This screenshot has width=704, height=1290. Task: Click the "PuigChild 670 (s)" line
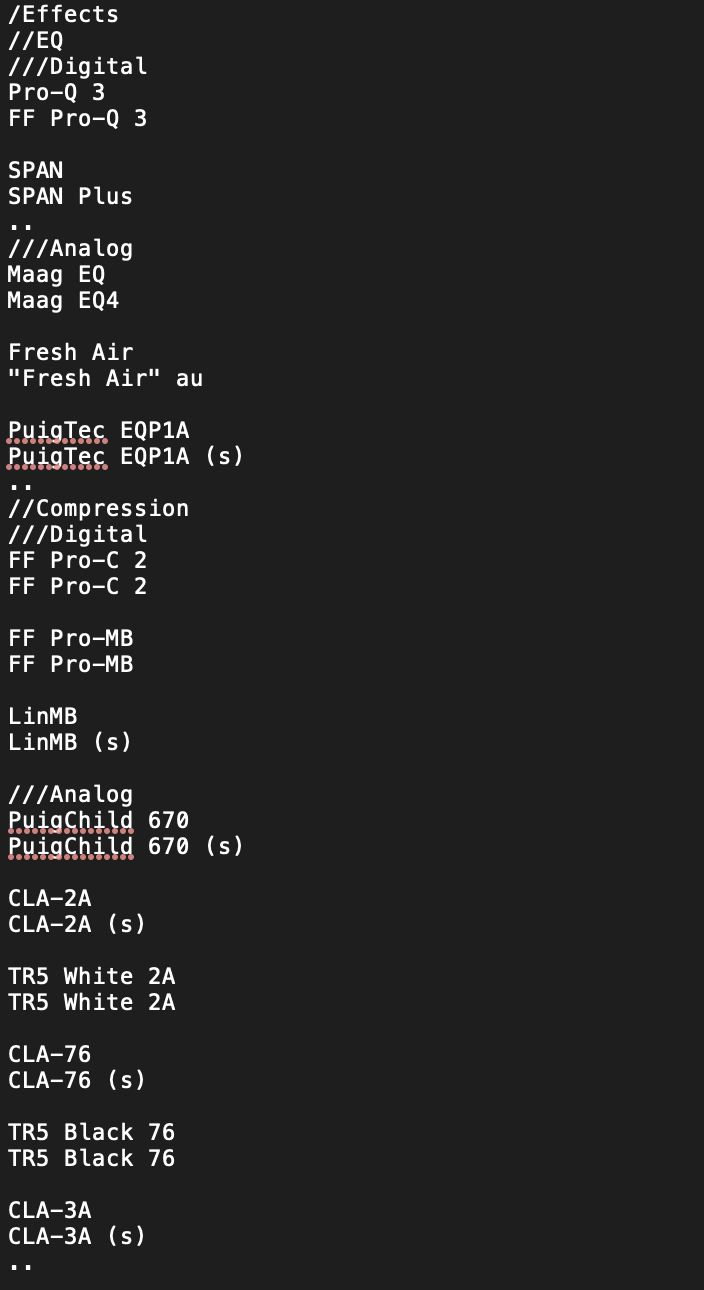[126, 847]
